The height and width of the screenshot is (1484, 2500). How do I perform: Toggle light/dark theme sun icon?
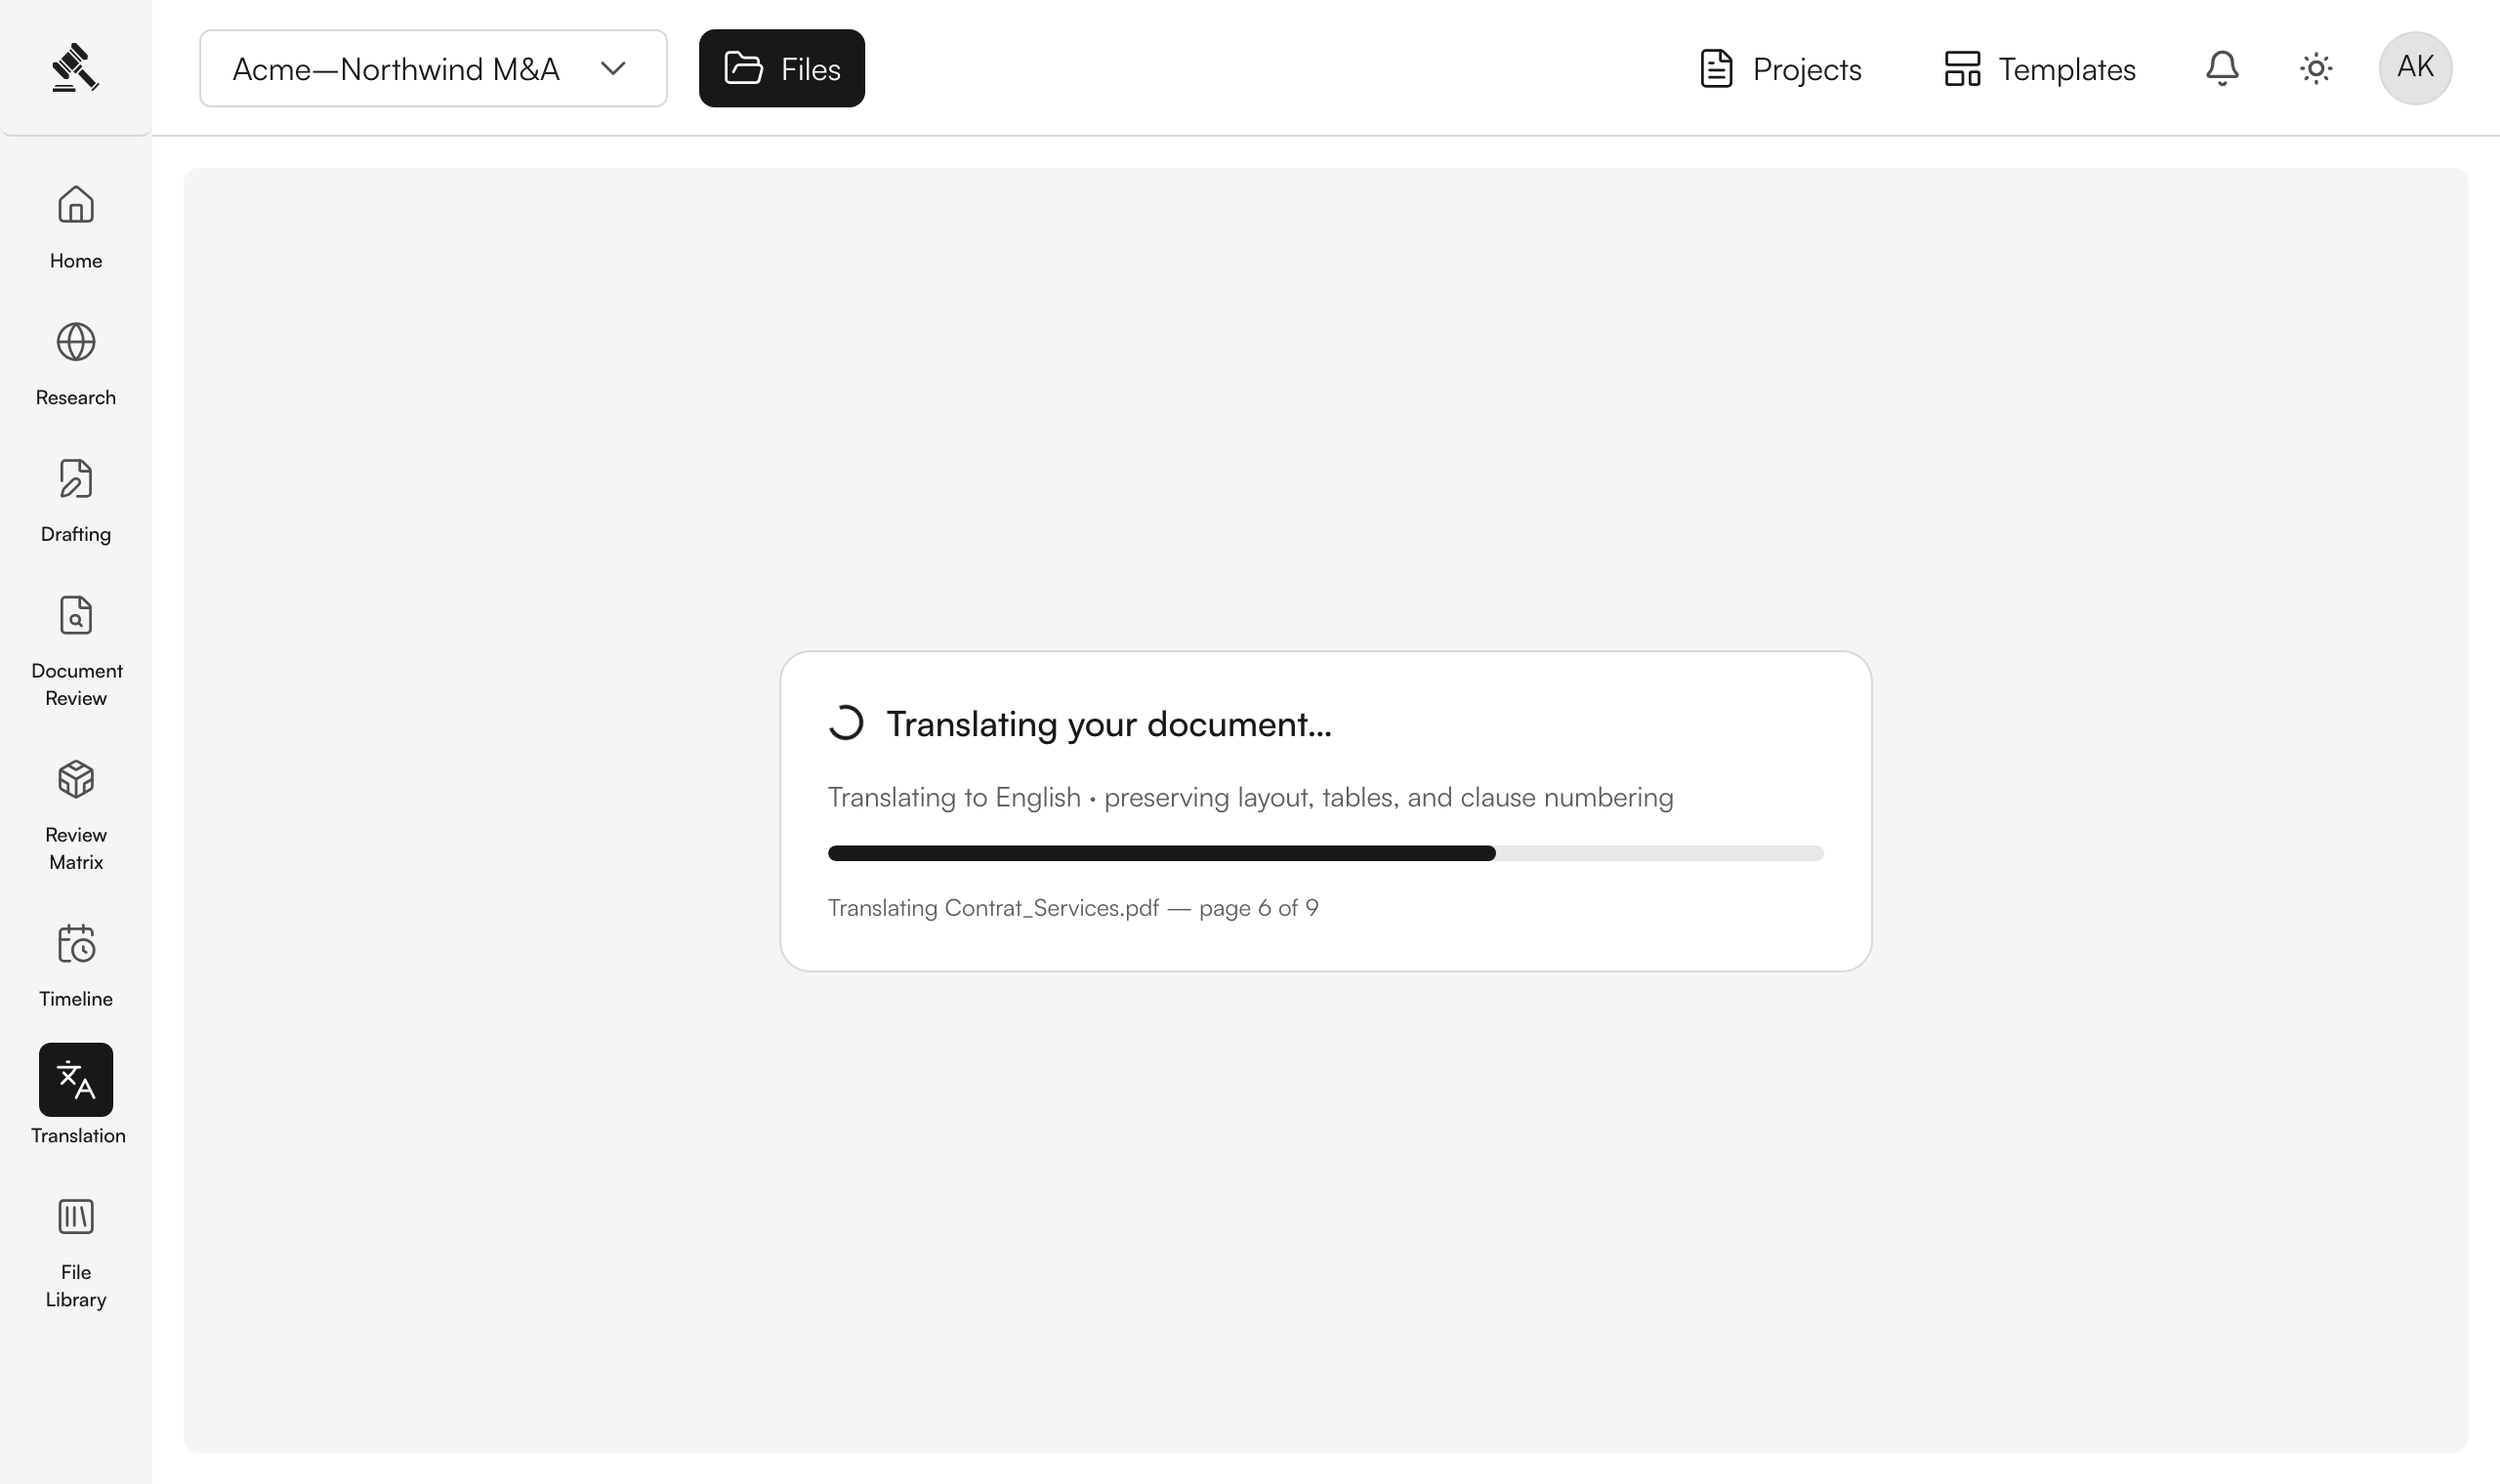coord(2316,68)
